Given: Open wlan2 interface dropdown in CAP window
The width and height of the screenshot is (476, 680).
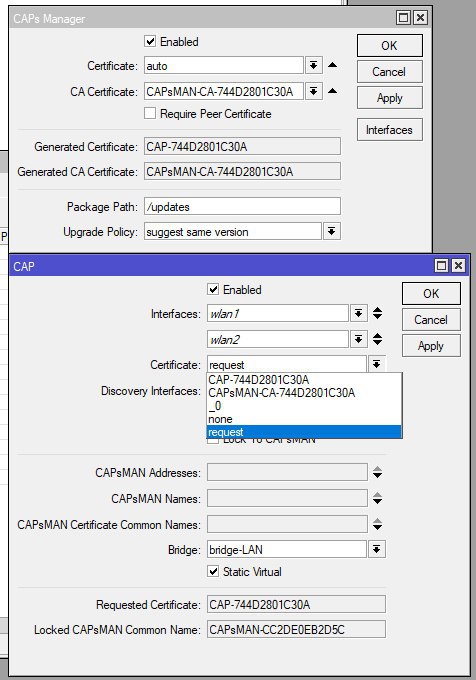Looking at the screenshot, I should coord(358,339).
